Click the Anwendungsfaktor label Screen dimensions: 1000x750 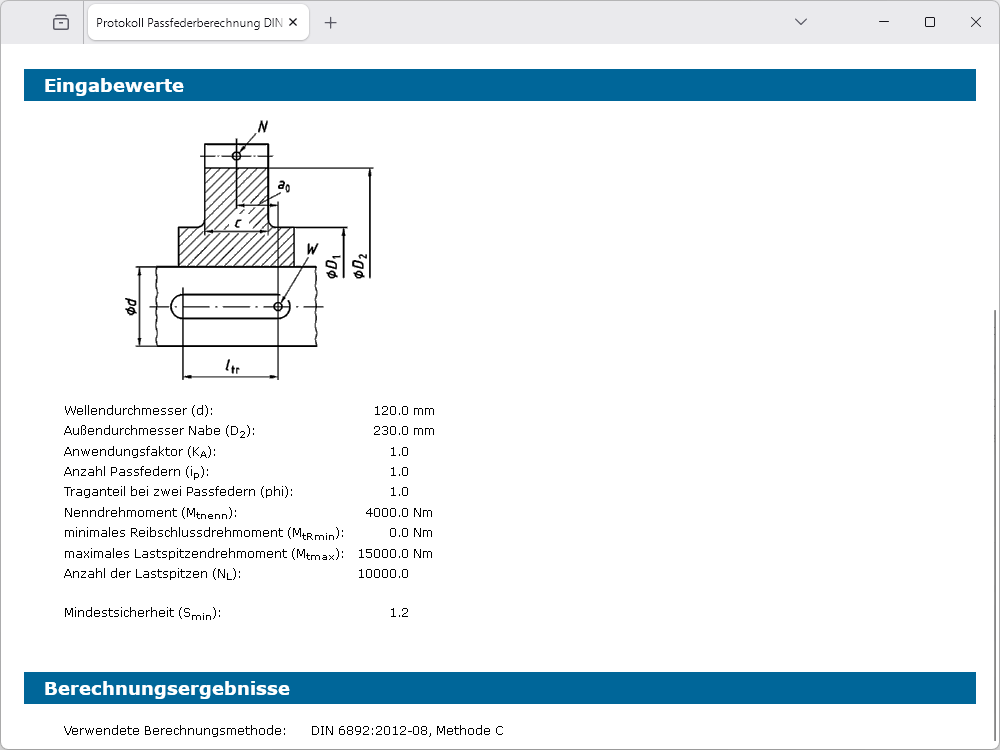point(139,452)
